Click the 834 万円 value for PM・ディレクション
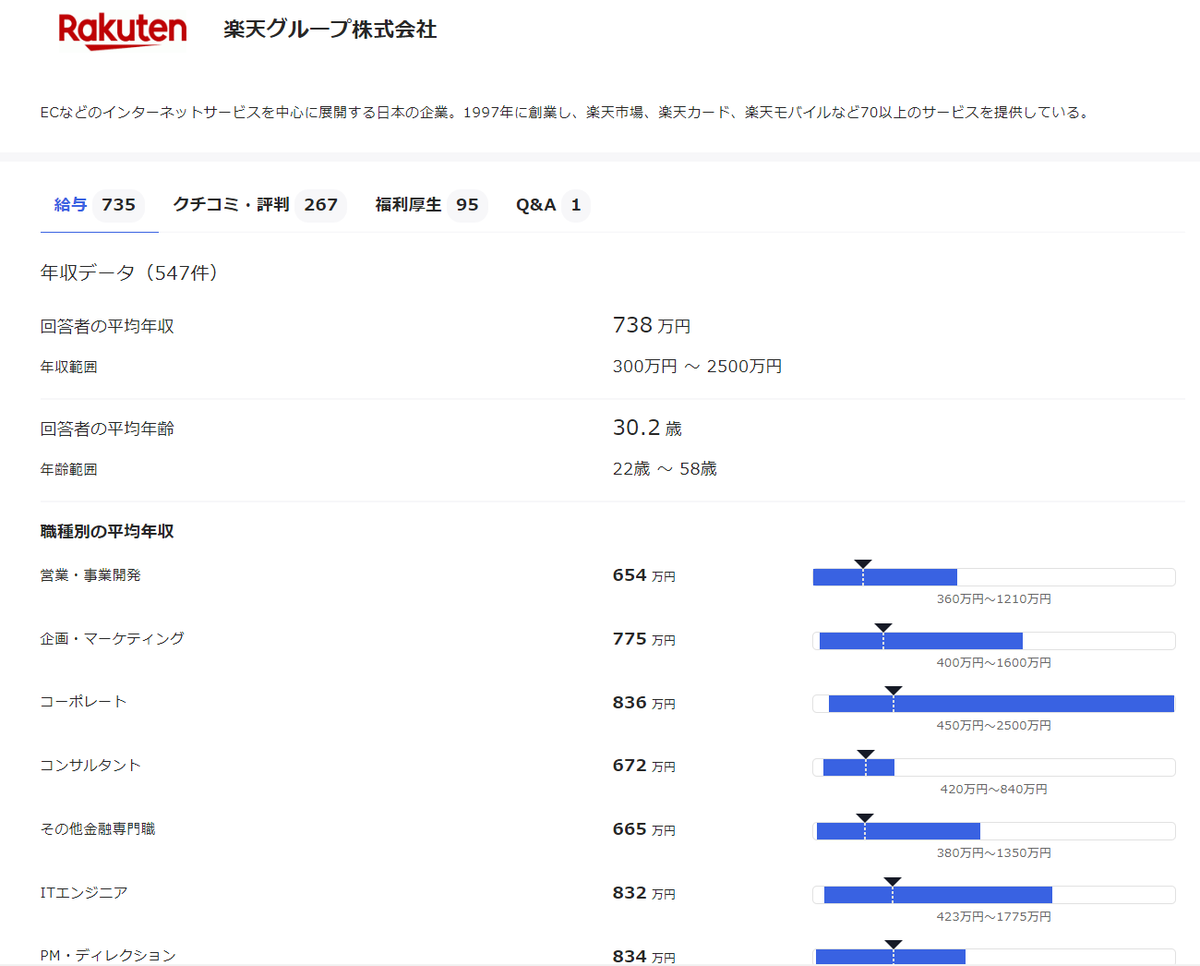The height and width of the screenshot is (966, 1200). pyautogui.click(x=644, y=956)
